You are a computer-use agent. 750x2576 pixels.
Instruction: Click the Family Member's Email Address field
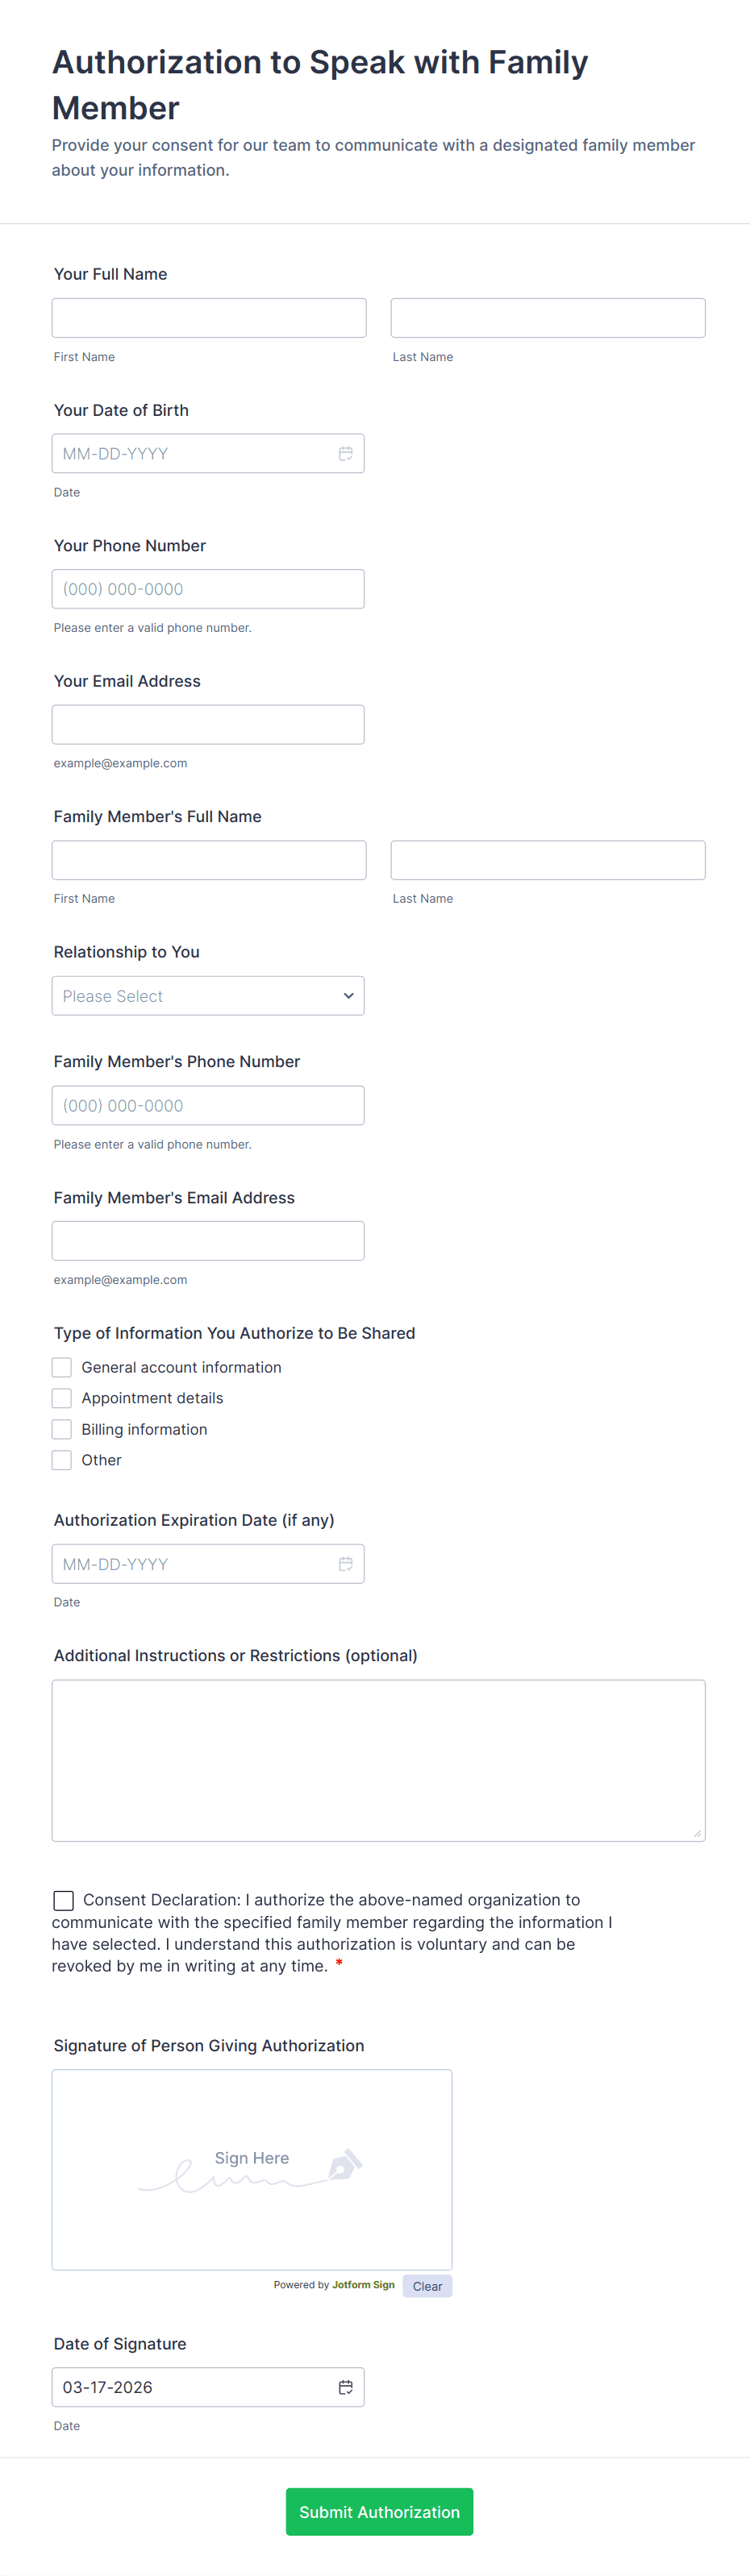pos(208,1241)
